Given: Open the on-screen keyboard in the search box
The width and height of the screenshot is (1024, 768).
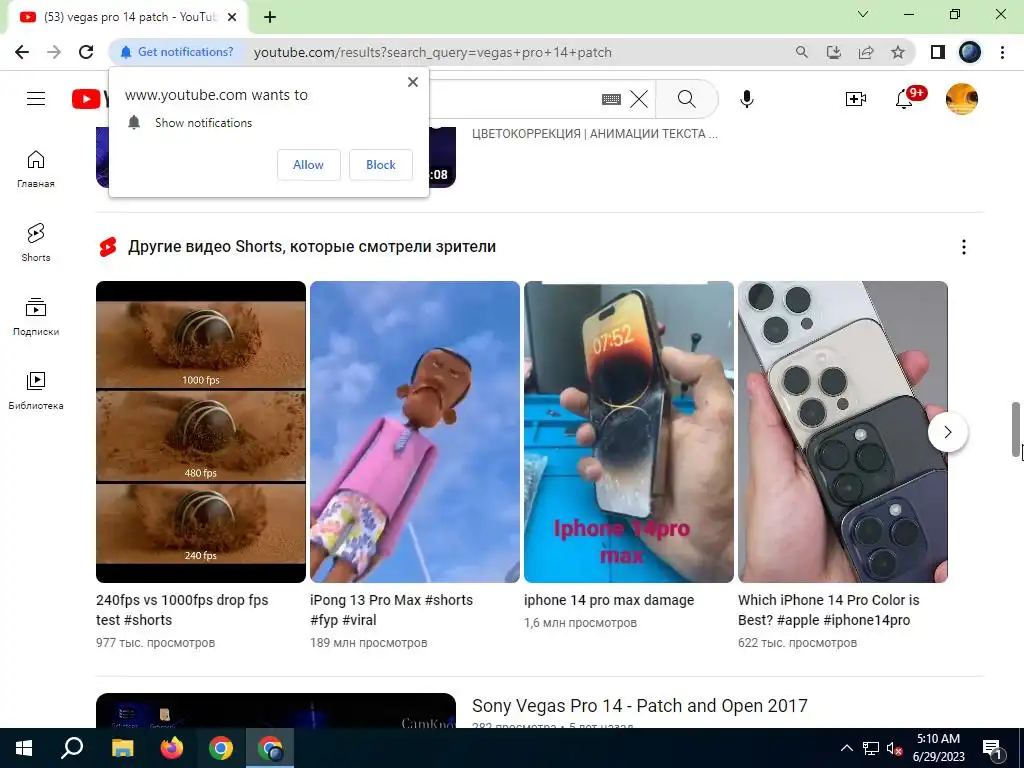Looking at the screenshot, I should [611, 99].
